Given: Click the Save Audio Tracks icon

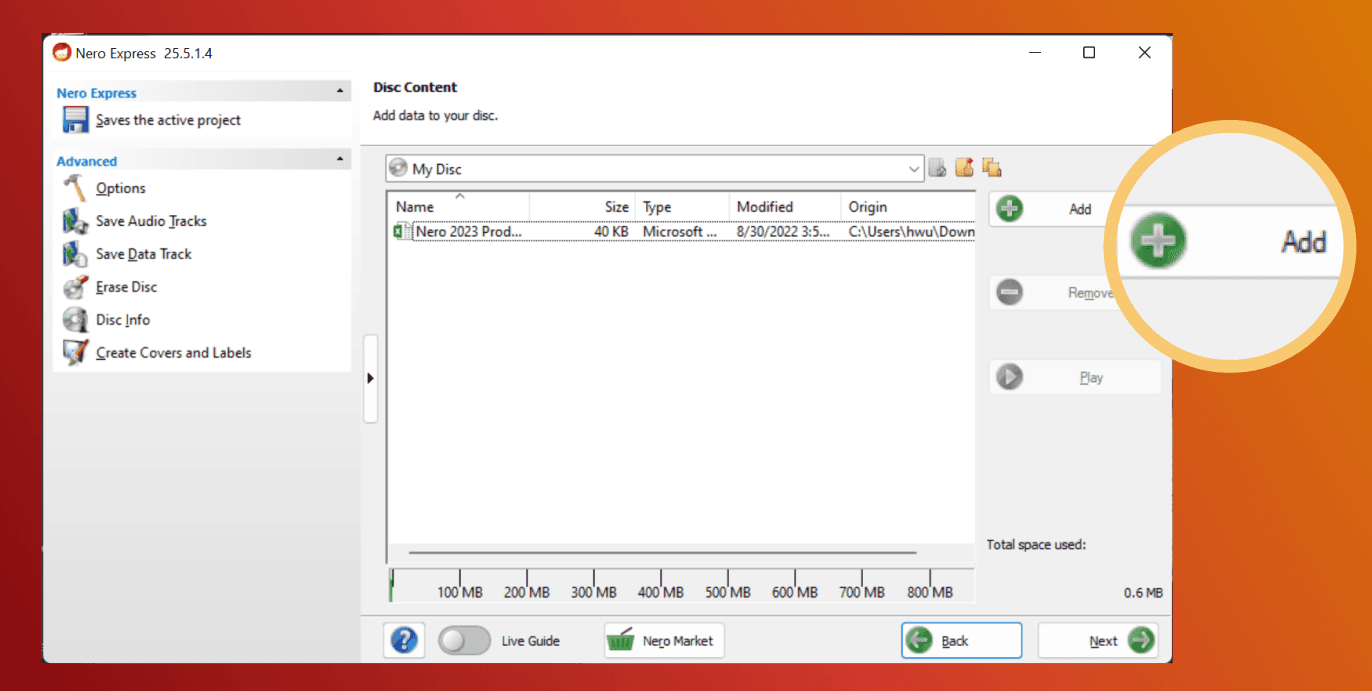Looking at the screenshot, I should tap(75, 221).
